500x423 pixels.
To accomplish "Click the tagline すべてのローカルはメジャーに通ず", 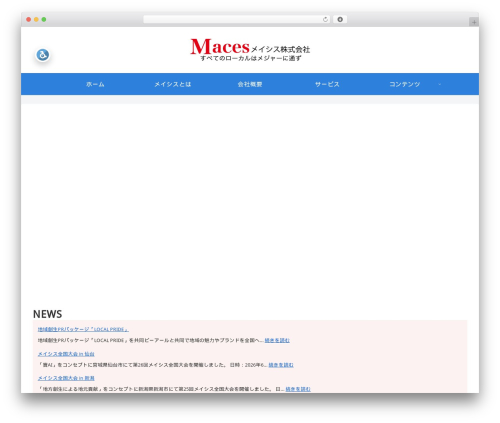I will pyautogui.click(x=251, y=58).
